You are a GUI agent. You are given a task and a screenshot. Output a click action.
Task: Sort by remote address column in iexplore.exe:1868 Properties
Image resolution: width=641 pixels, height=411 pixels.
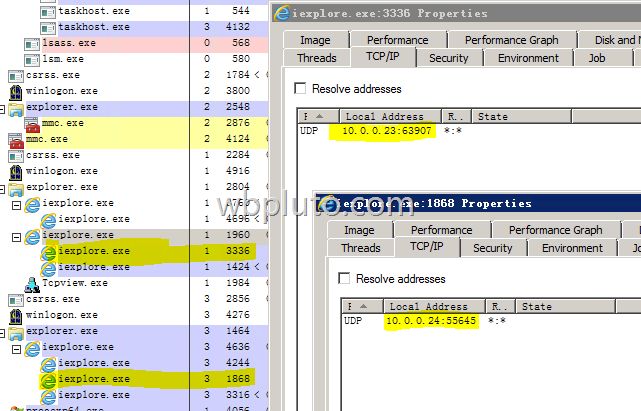tap(500, 306)
